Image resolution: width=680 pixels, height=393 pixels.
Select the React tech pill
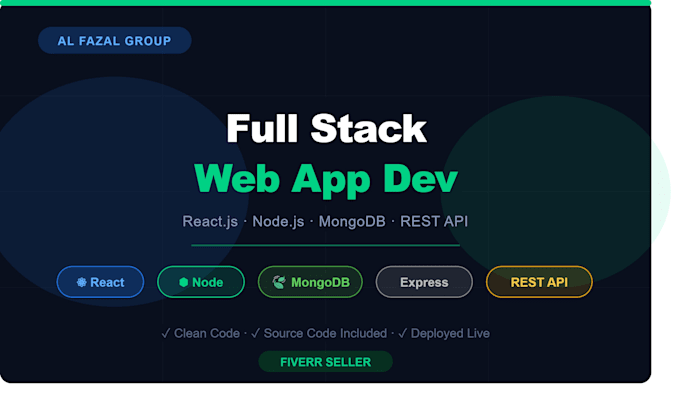[x=100, y=282]
